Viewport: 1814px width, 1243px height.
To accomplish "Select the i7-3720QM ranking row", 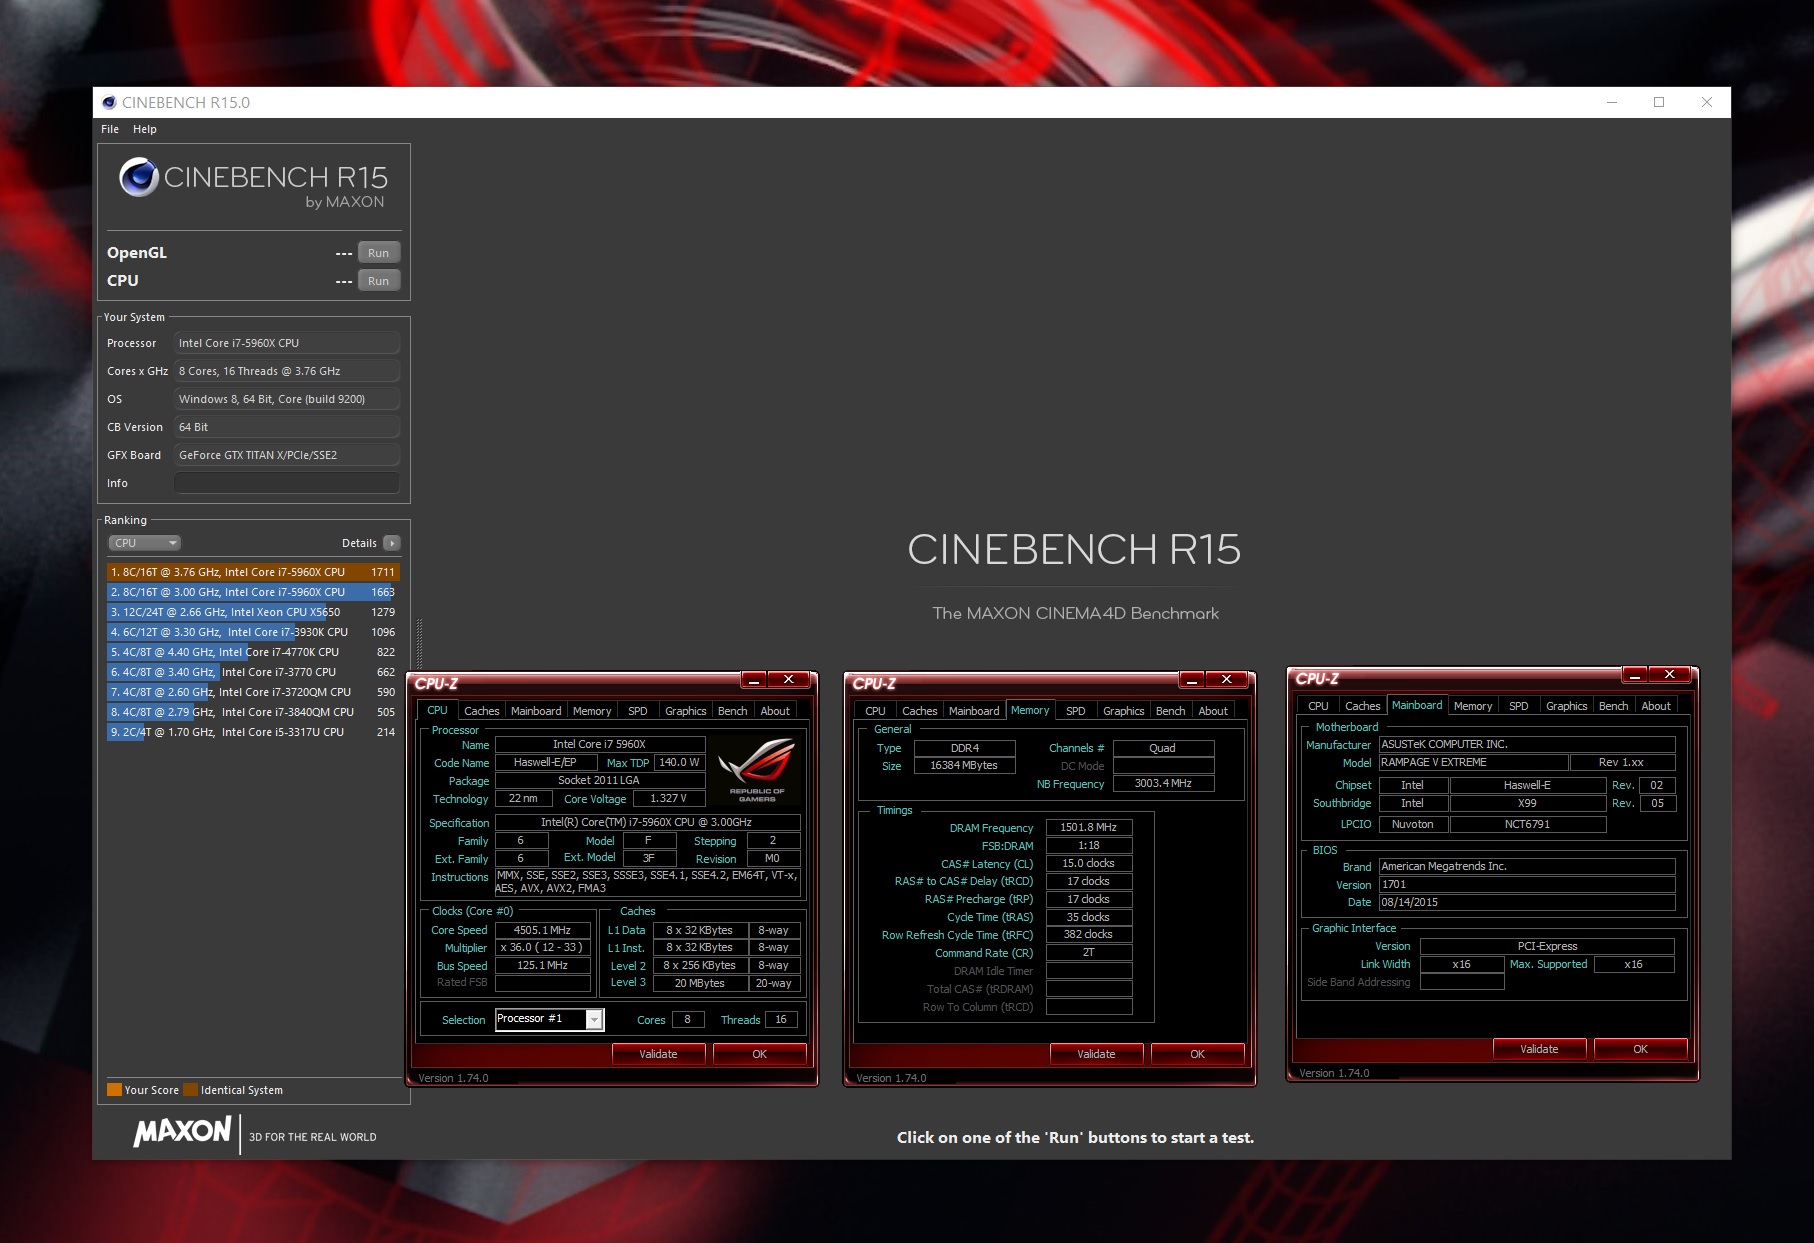I will 253,692.
